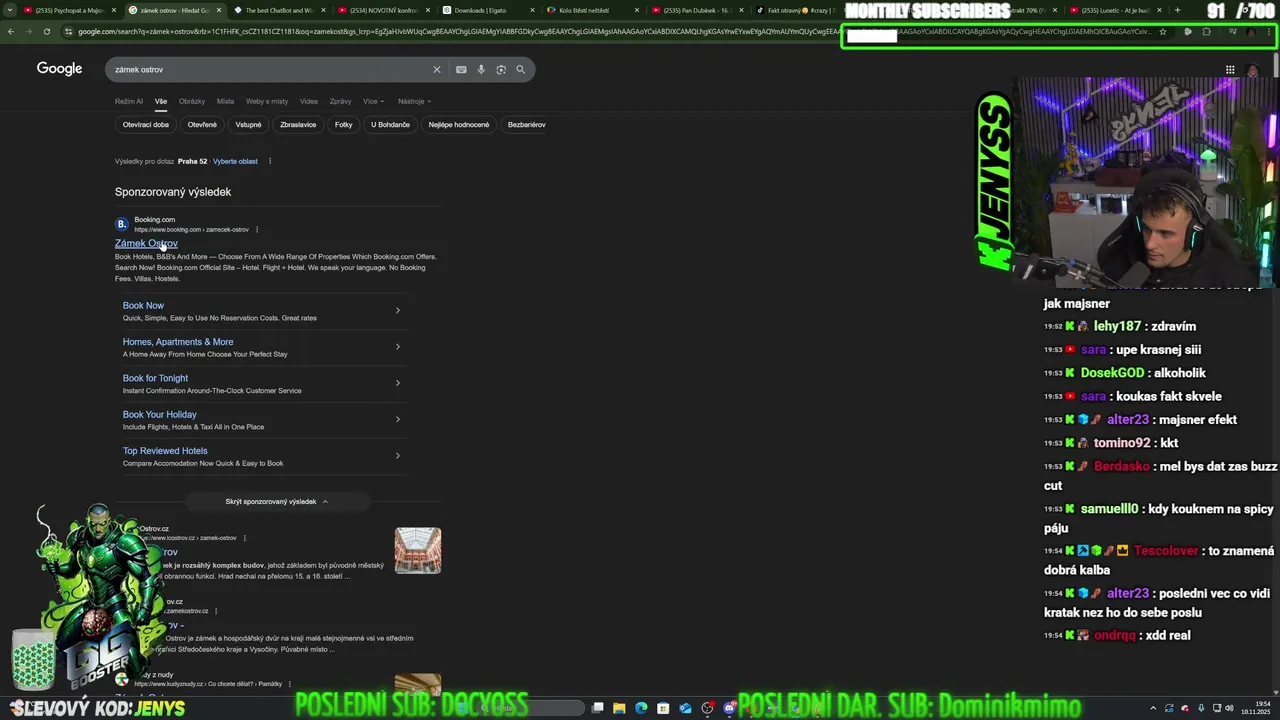Collapse with Skrýt sponzorovaný výsledek
The image size is (1280, 720).
277,502
